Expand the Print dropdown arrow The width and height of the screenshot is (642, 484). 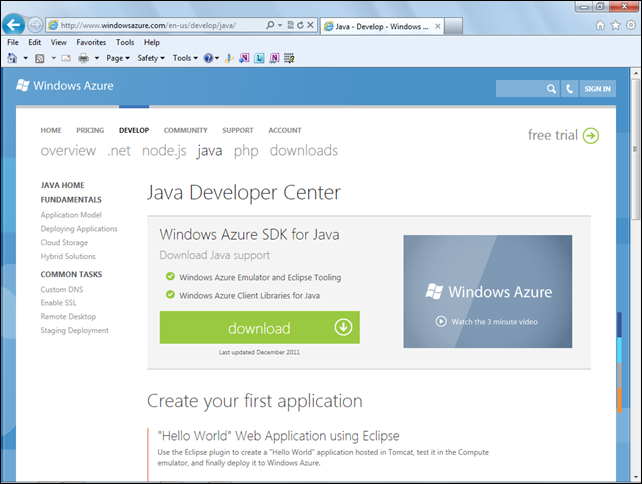[x=97, y=58]
